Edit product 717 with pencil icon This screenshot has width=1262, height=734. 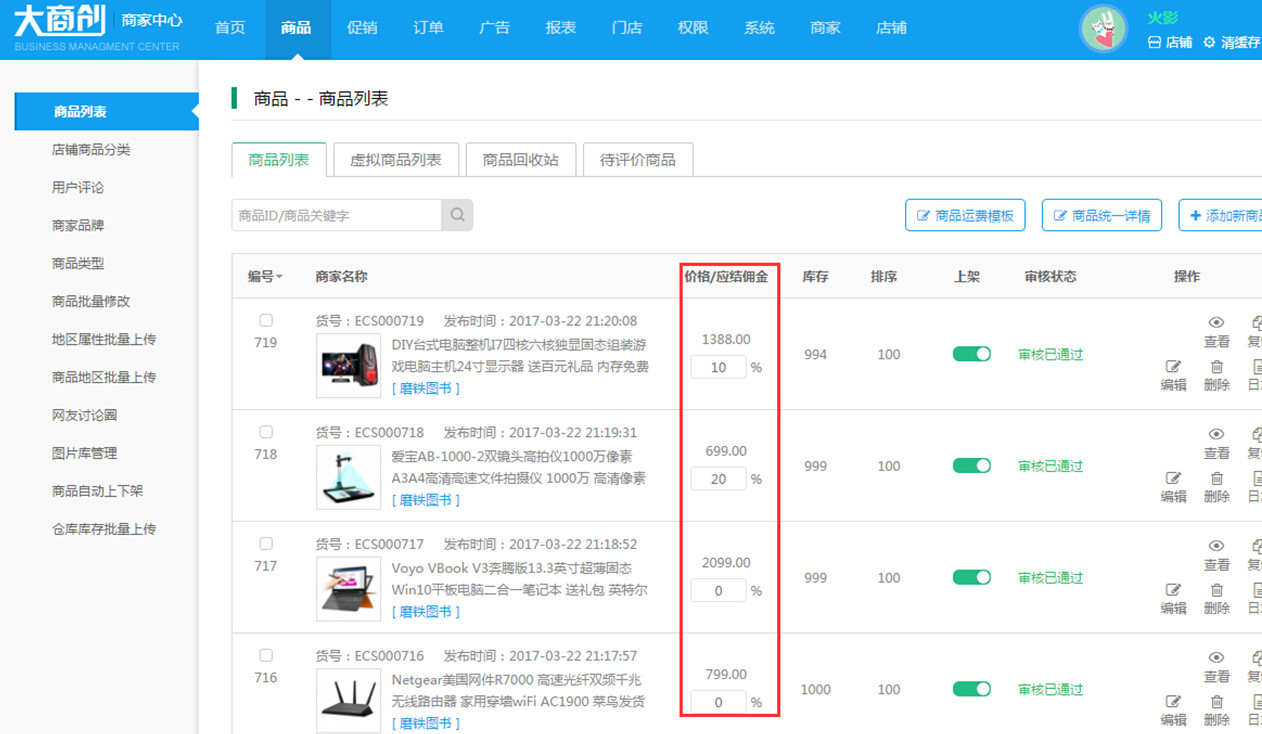click(x=1173, y=591)
